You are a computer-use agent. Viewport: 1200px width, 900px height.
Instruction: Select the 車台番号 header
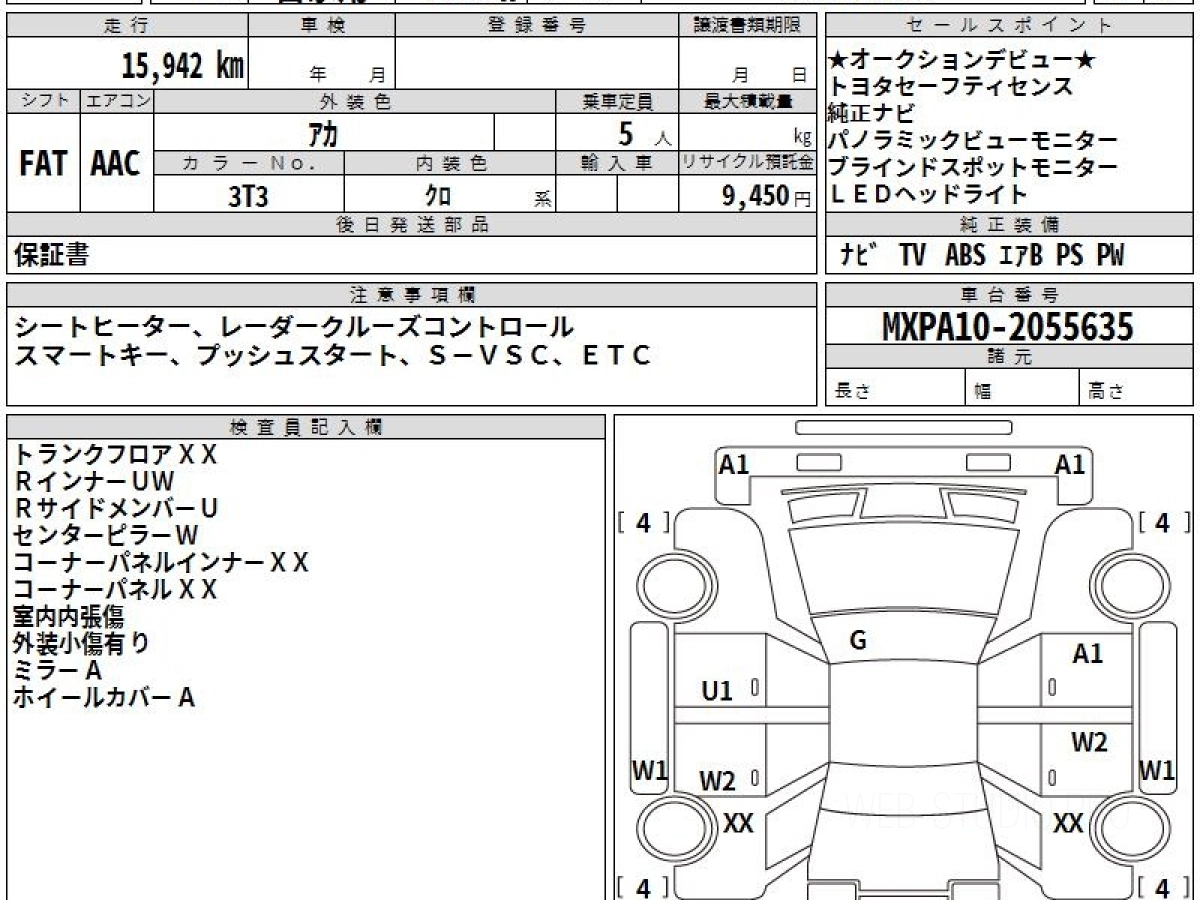point(1009,294)
